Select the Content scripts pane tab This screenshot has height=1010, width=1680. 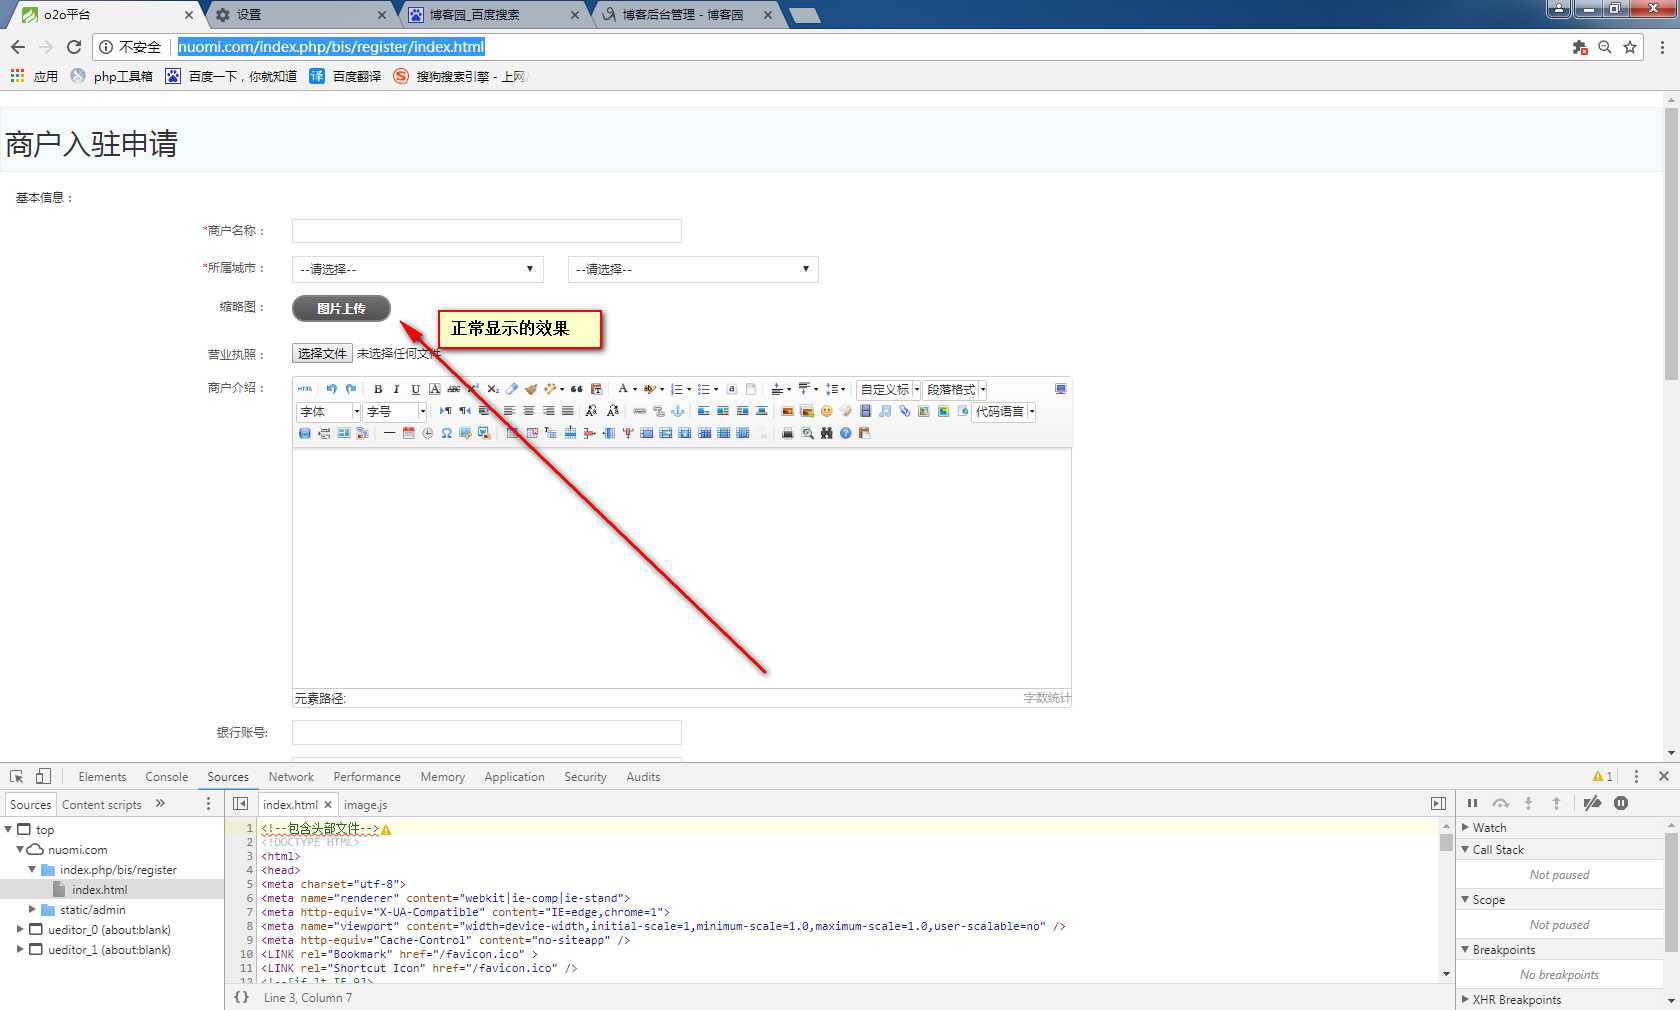[102, 805]
